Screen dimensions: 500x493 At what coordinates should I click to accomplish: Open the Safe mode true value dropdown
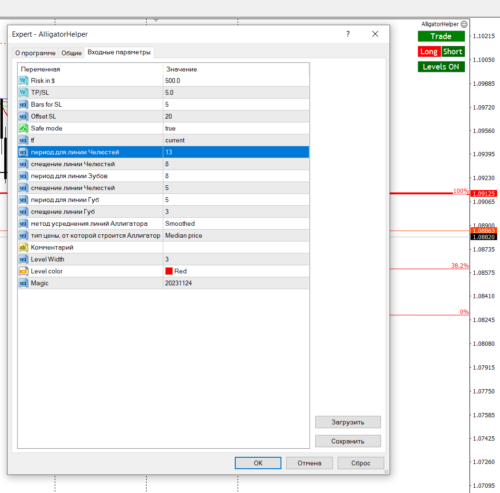click(x=236, y=128)
